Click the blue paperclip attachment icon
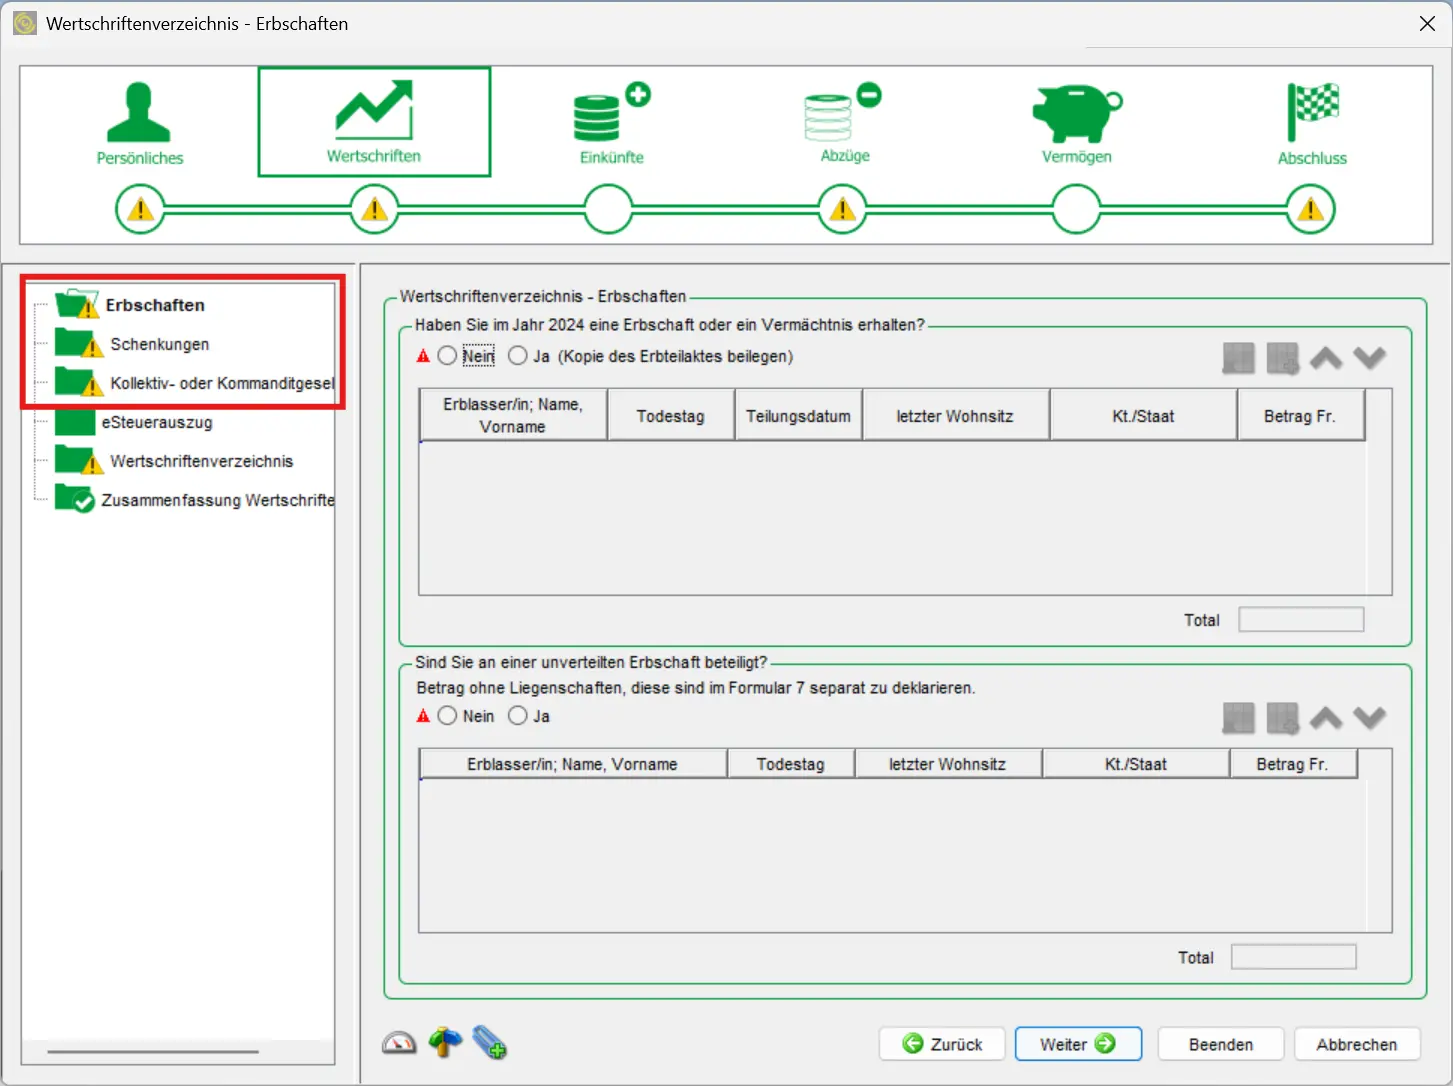 (x=489, y=1043)
